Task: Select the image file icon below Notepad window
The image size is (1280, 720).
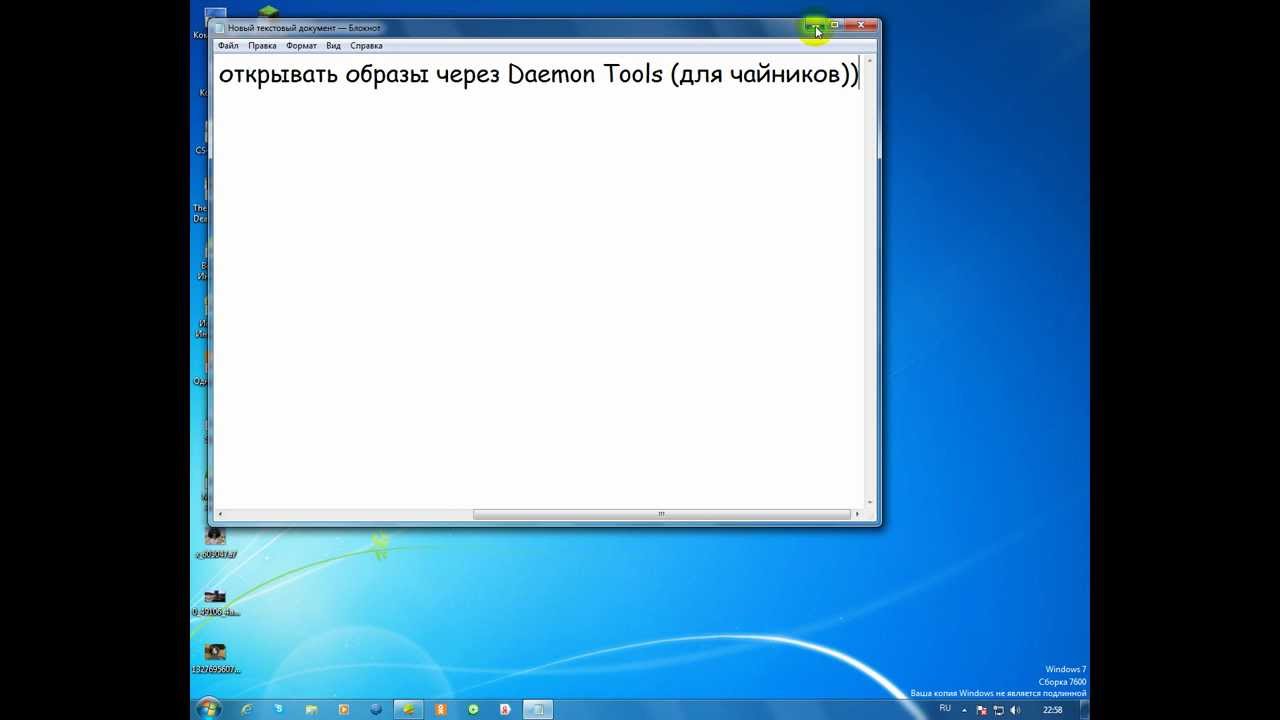Action: coord(215,543)
